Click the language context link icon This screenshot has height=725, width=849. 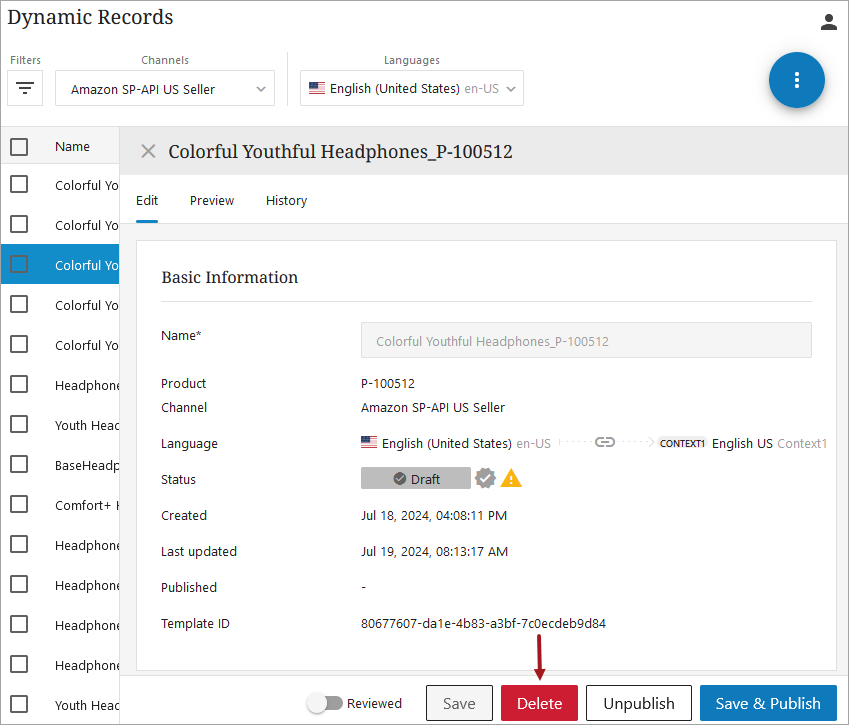coord(605,443)
